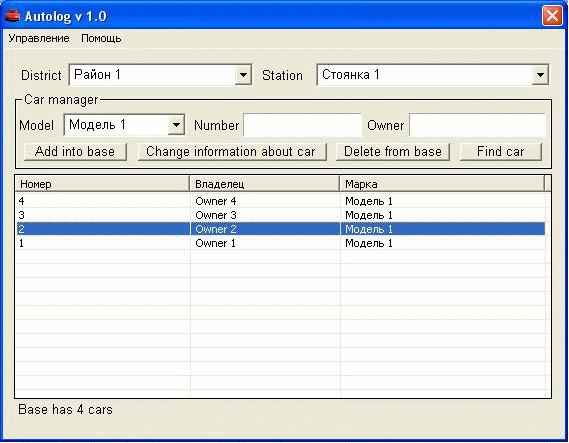Screen dimensions: 569x443
Task: Expand the District dropdown arrow
Action: (243, 75)
